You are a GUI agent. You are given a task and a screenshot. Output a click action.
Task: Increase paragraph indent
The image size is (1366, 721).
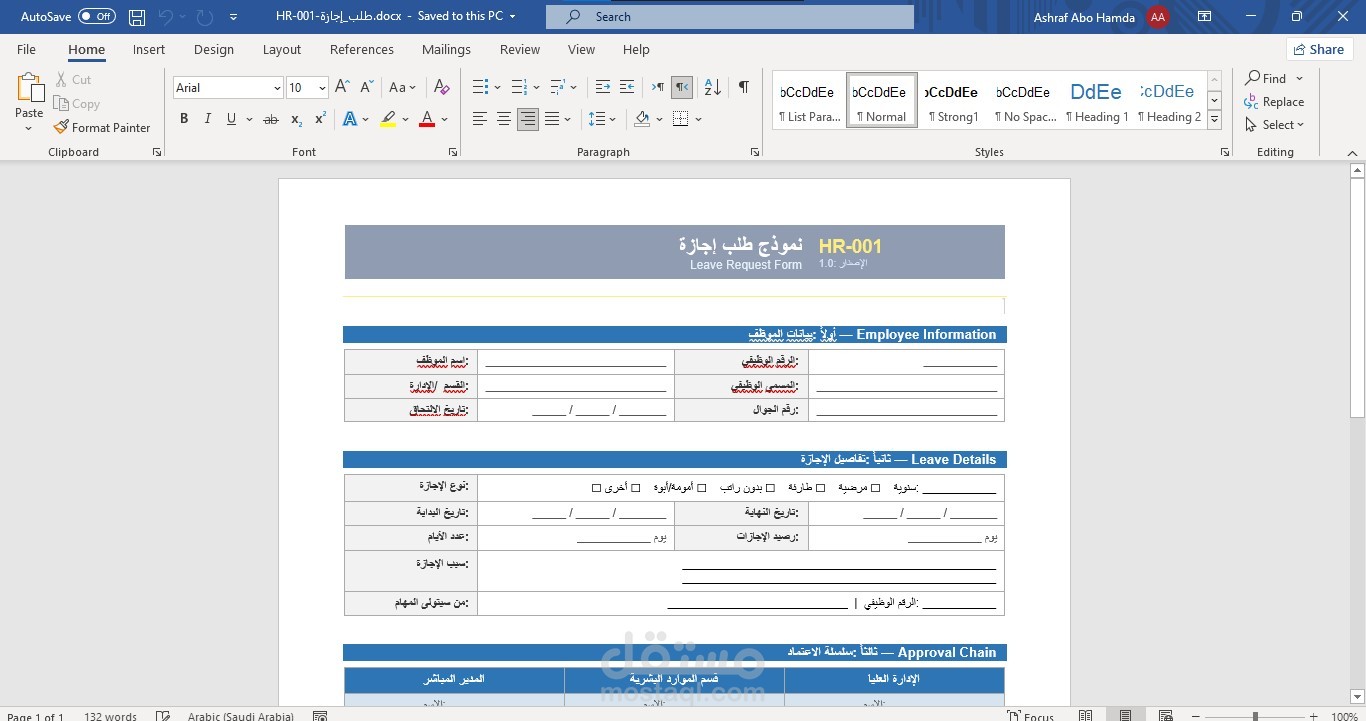click(627, 87)
